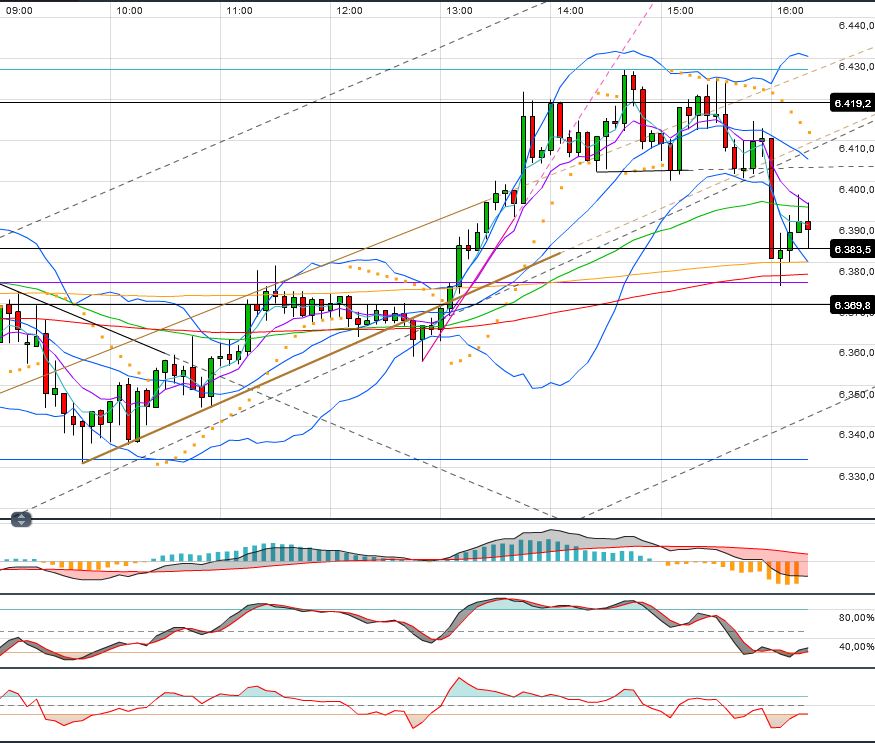
Task: Click the 6.380,0 price axis label
Action: coord(856,271)
